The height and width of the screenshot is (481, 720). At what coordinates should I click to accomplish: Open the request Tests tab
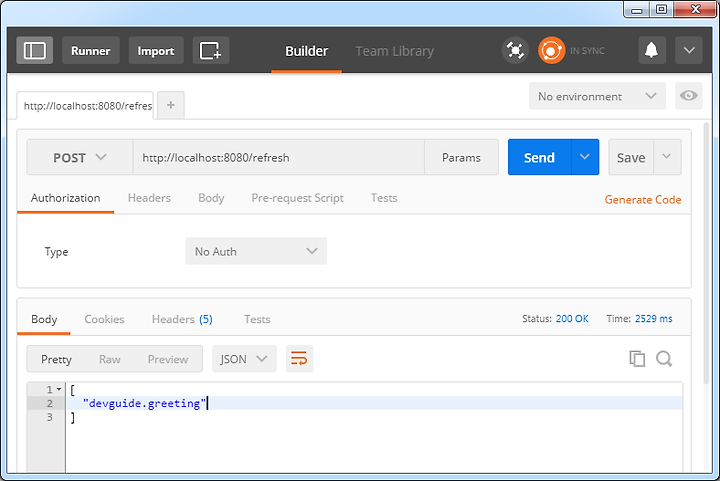384,198
